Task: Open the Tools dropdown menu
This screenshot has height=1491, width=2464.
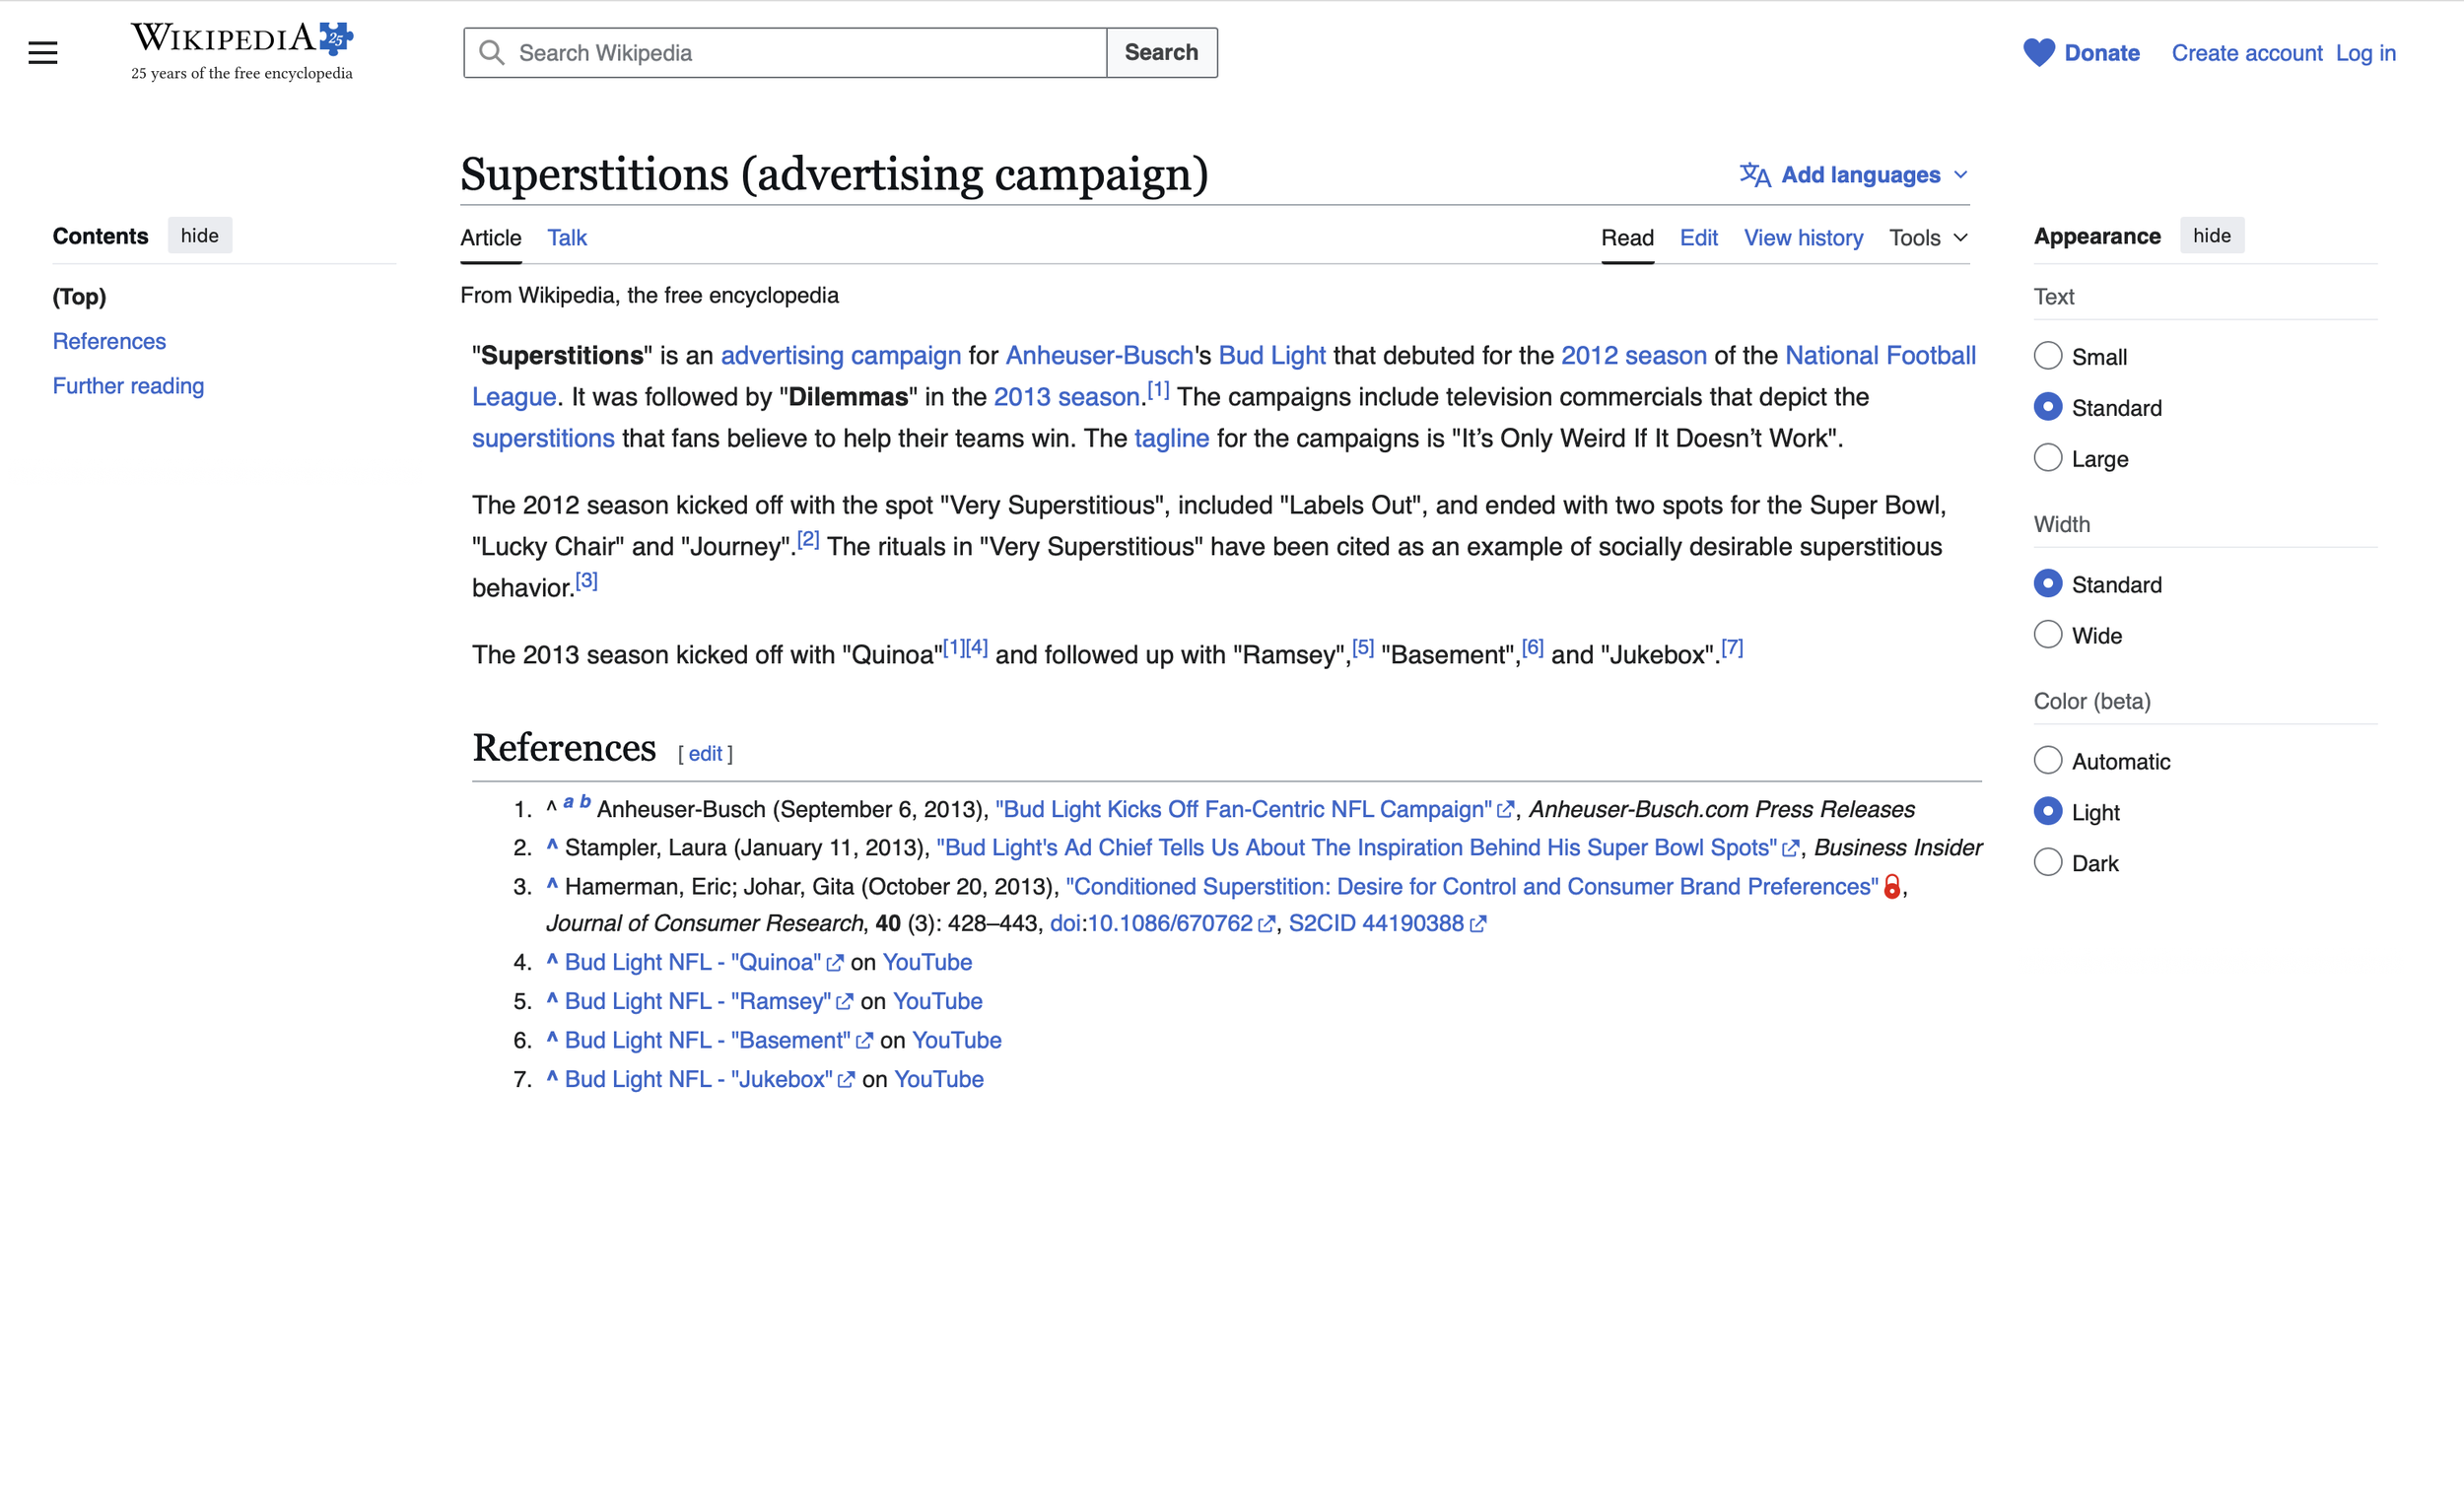Action: (1928, 238)
